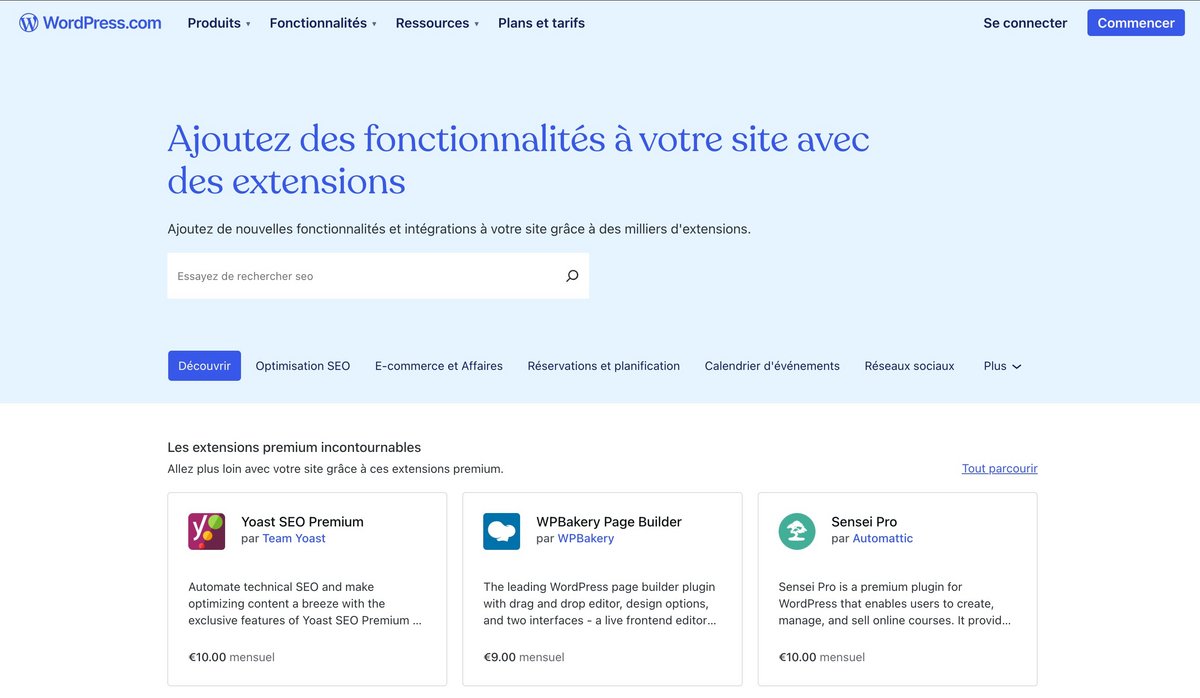Expand the Fonctionnalités menu

tap(323, 23)
